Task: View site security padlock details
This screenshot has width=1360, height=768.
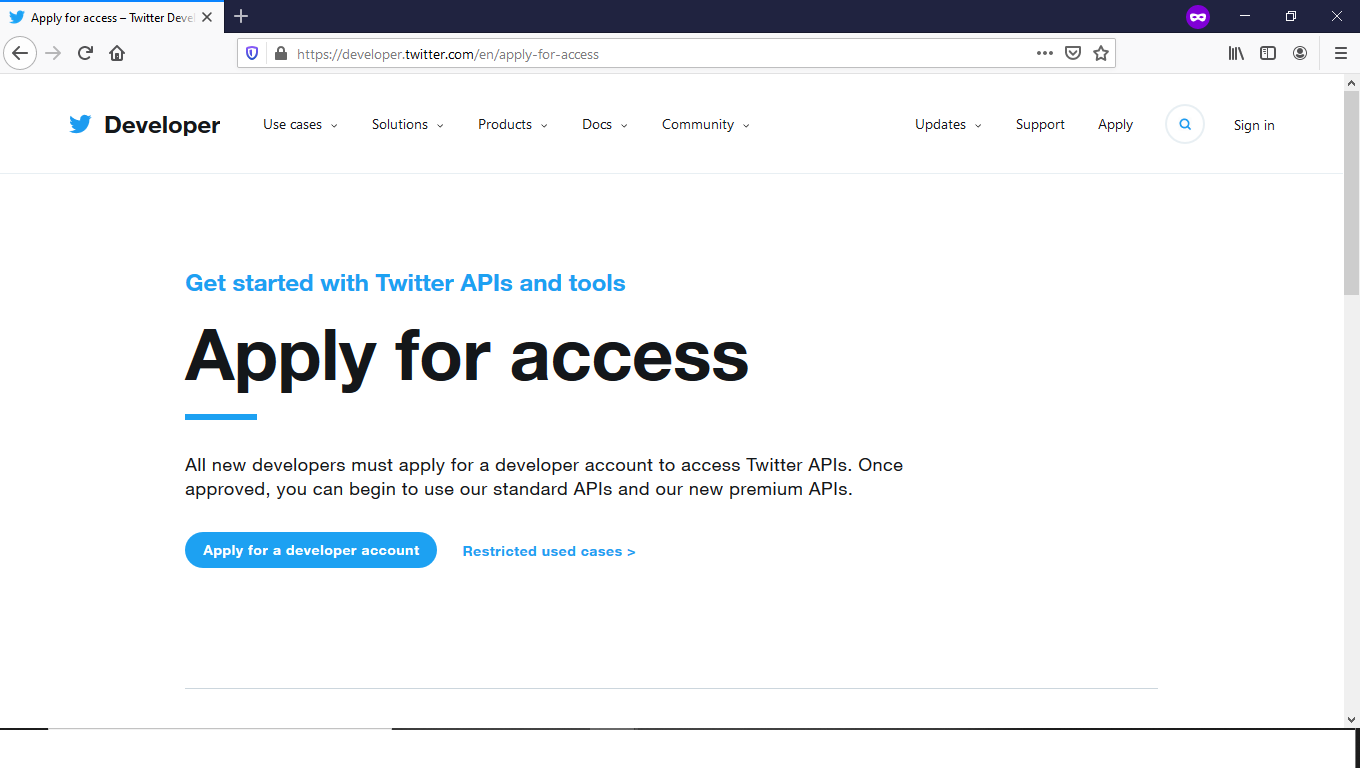Action: (x=280, y=54)
